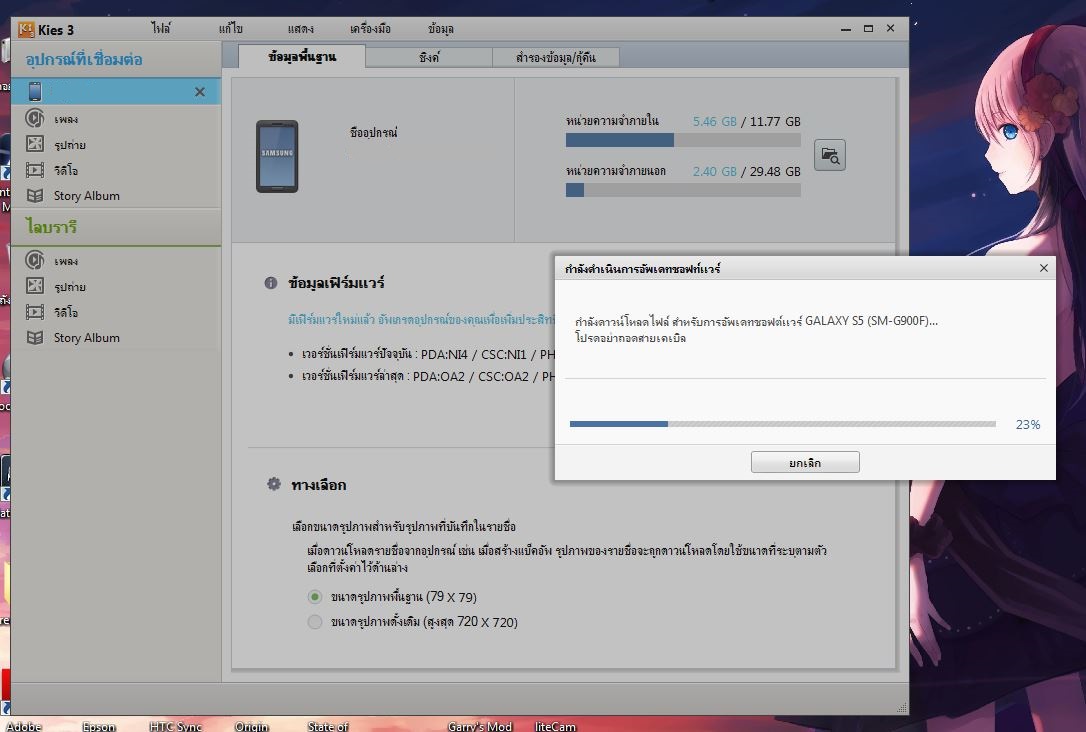The width and height of the screenshot is (1086, 732).
Task: Open library เพลง icon
Action: click(x=35, y=260)
